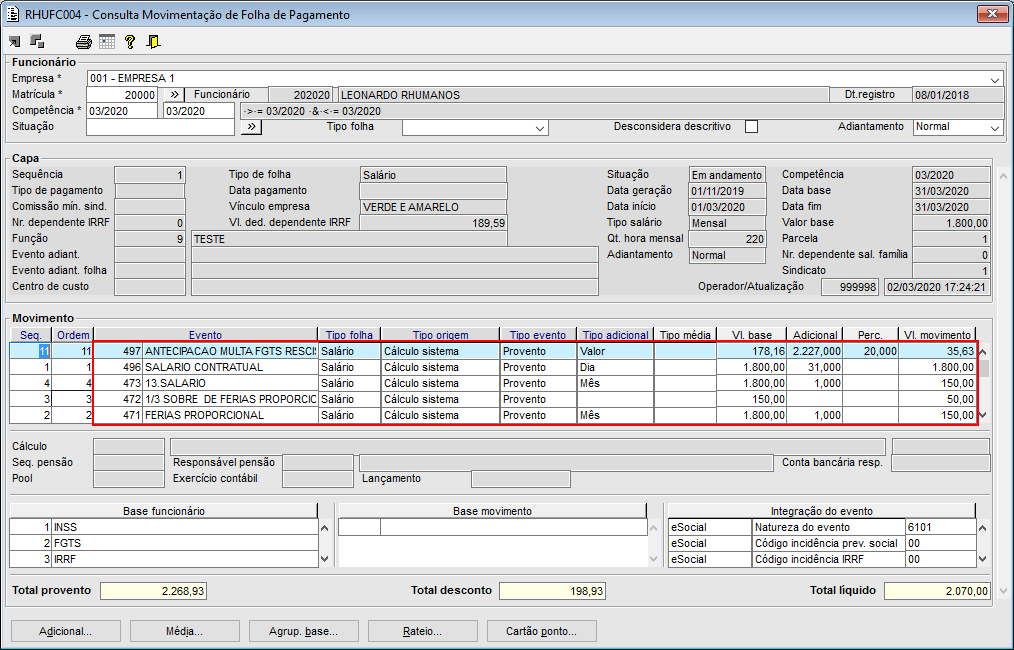
Task: Toggle the Desconsidera descritivo checkbox
Action: tap(752, 127)
